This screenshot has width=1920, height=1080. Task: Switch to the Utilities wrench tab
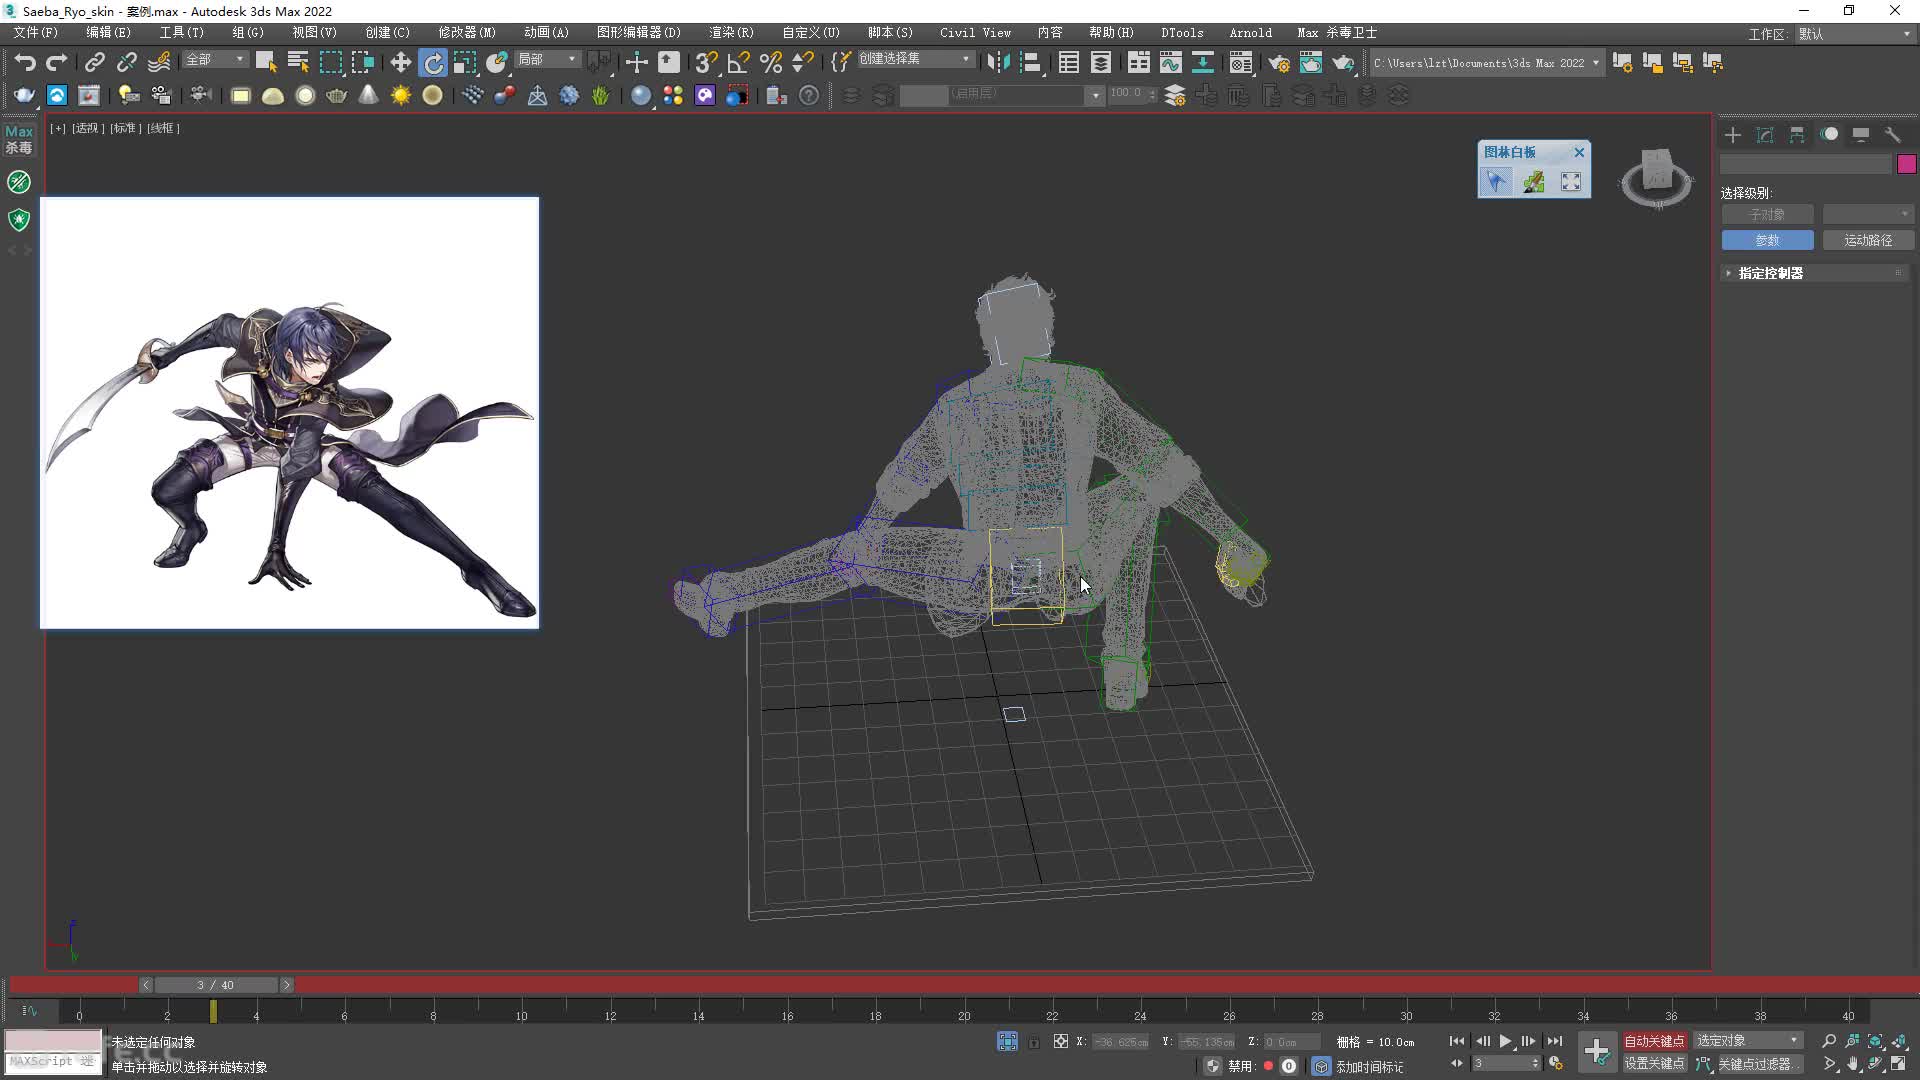[1893, 135]
